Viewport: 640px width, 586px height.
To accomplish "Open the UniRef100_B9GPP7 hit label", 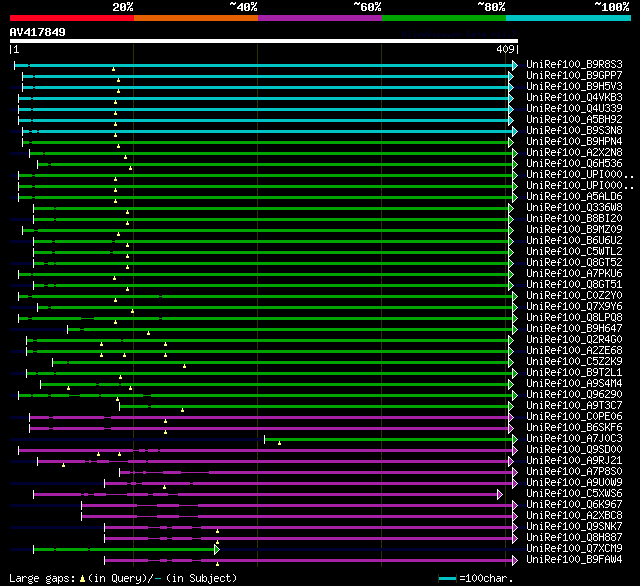I will (574, 75).
